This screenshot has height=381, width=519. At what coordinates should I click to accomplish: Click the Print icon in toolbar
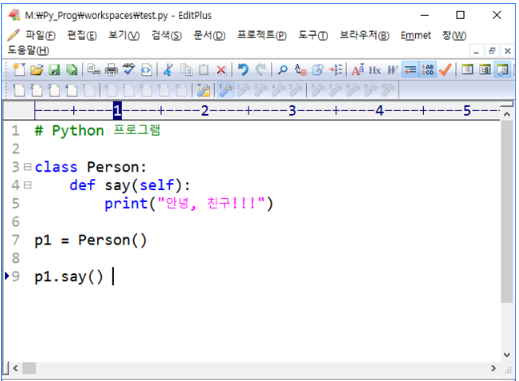coord(111,70)
